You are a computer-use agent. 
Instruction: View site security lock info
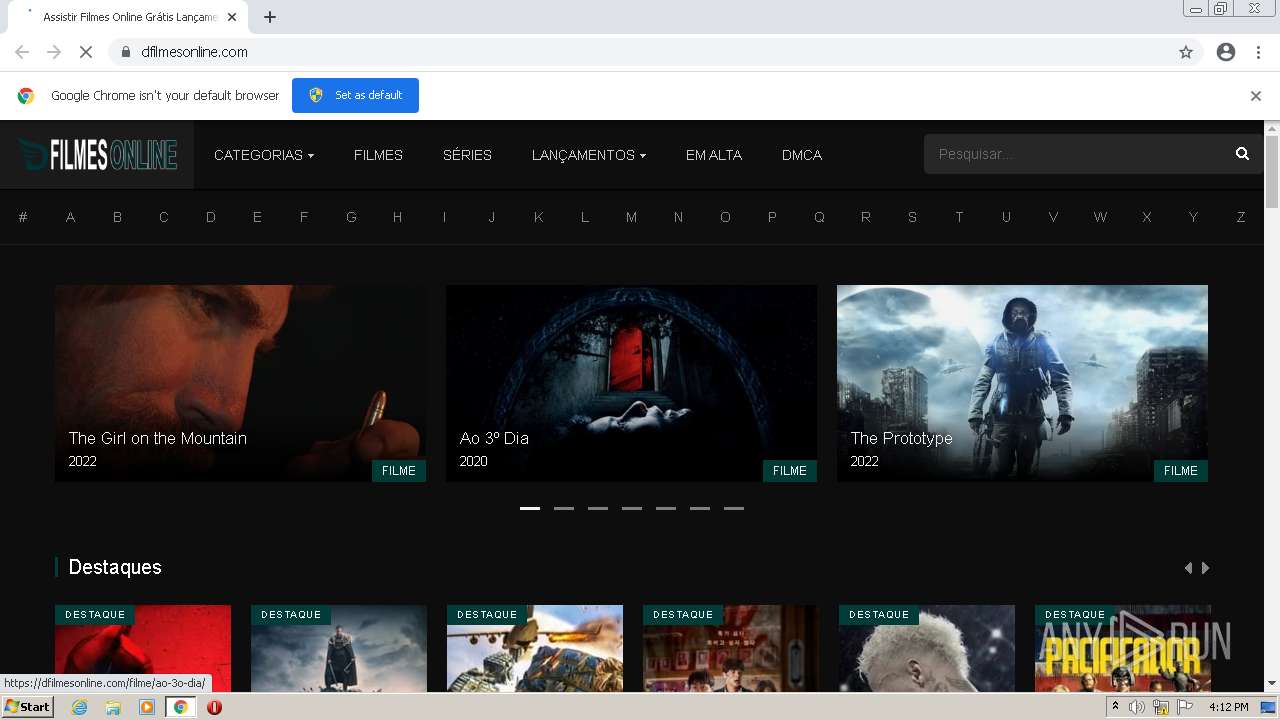click(x=125, y=52)
